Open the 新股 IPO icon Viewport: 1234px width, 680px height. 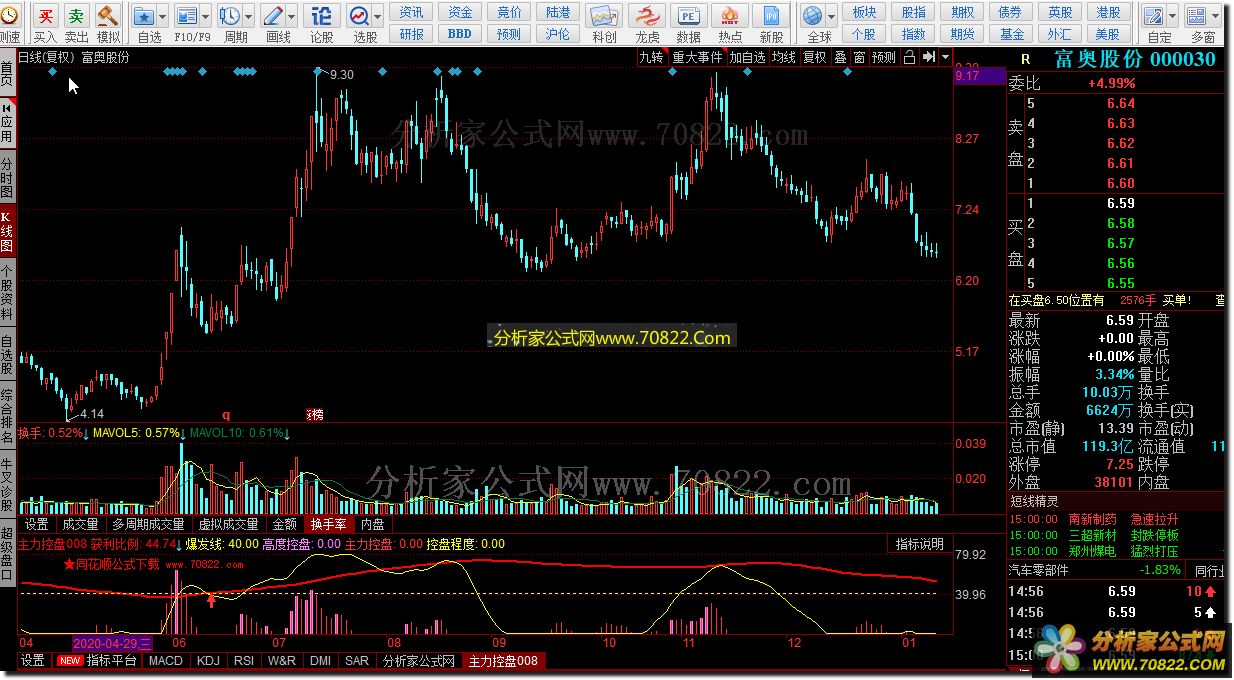click(x=771, y=17)
